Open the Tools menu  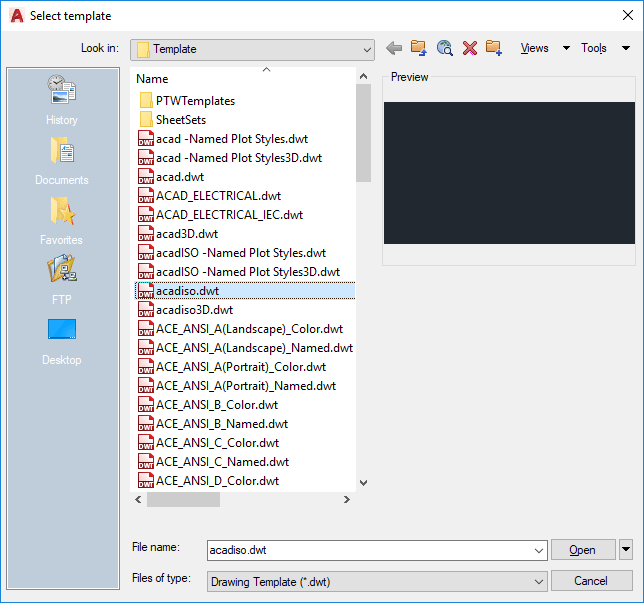pos(593,48)
